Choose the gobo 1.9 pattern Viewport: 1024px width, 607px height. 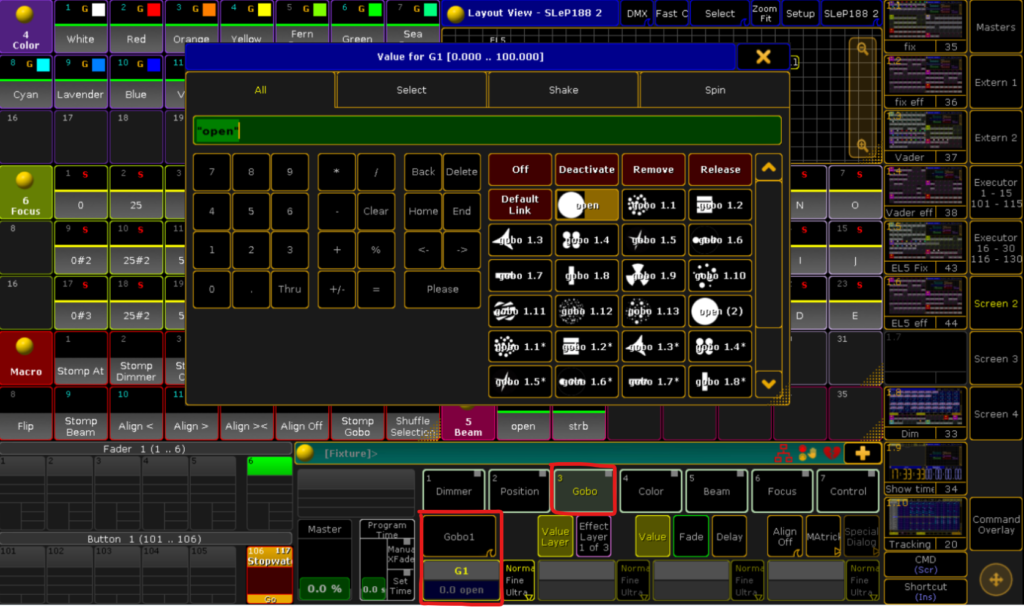[653, 275]
